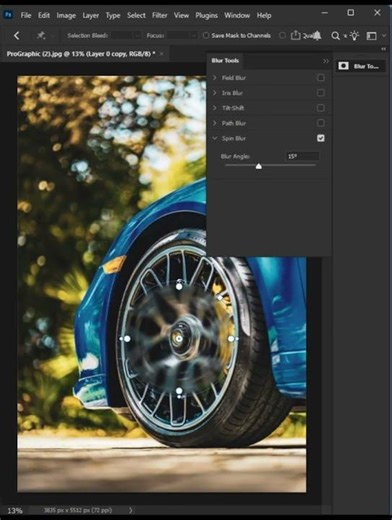Click the lightbulb discover icon
Image resolution: width=392 pixels, height=520 pixels.
(x=354, y=35)
